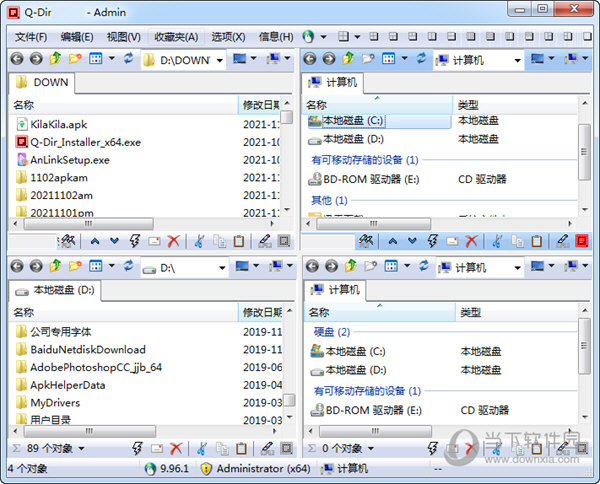Delete selection in bottom-left D:\ pane toolbar
This screenshot has height=484, width=600.
176,448
